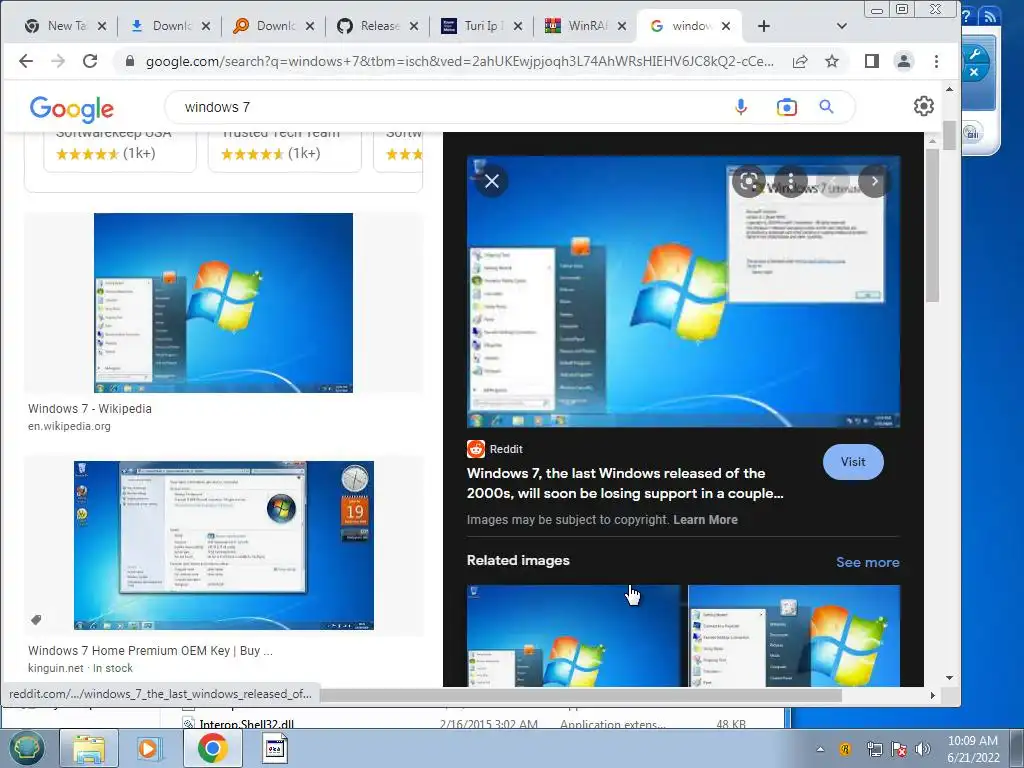Close the Release GitHub tab
The image size is (1024, 768).
(414, 26)
